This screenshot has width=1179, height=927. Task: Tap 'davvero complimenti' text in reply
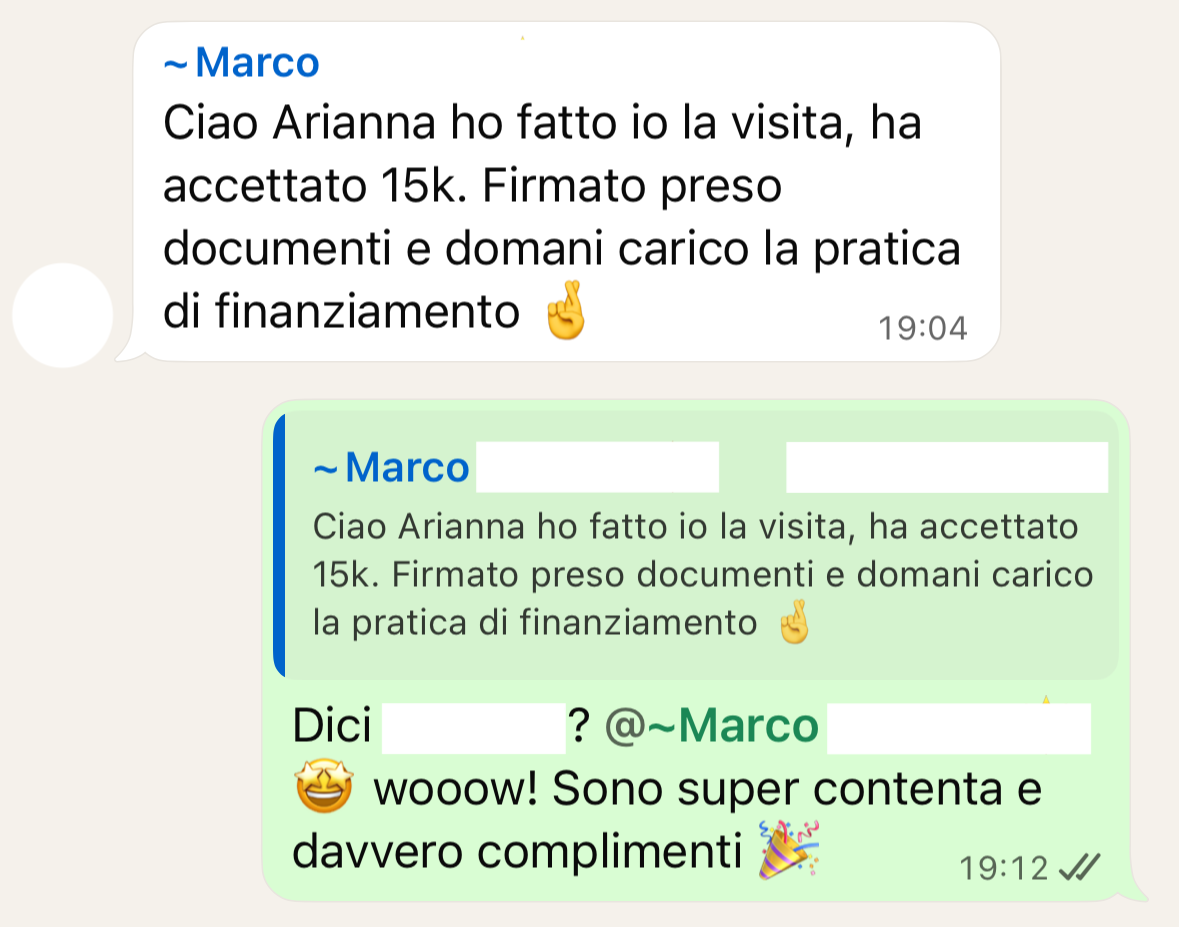(517, 853)
